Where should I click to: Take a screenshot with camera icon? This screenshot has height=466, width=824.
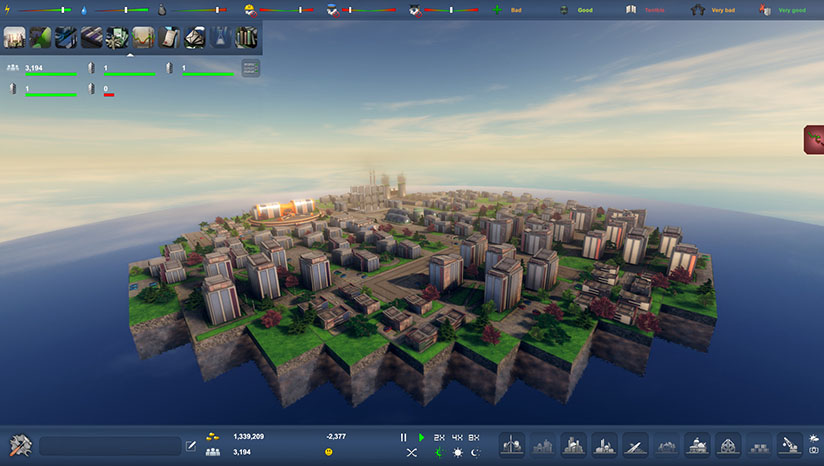[x=814, y=451]
